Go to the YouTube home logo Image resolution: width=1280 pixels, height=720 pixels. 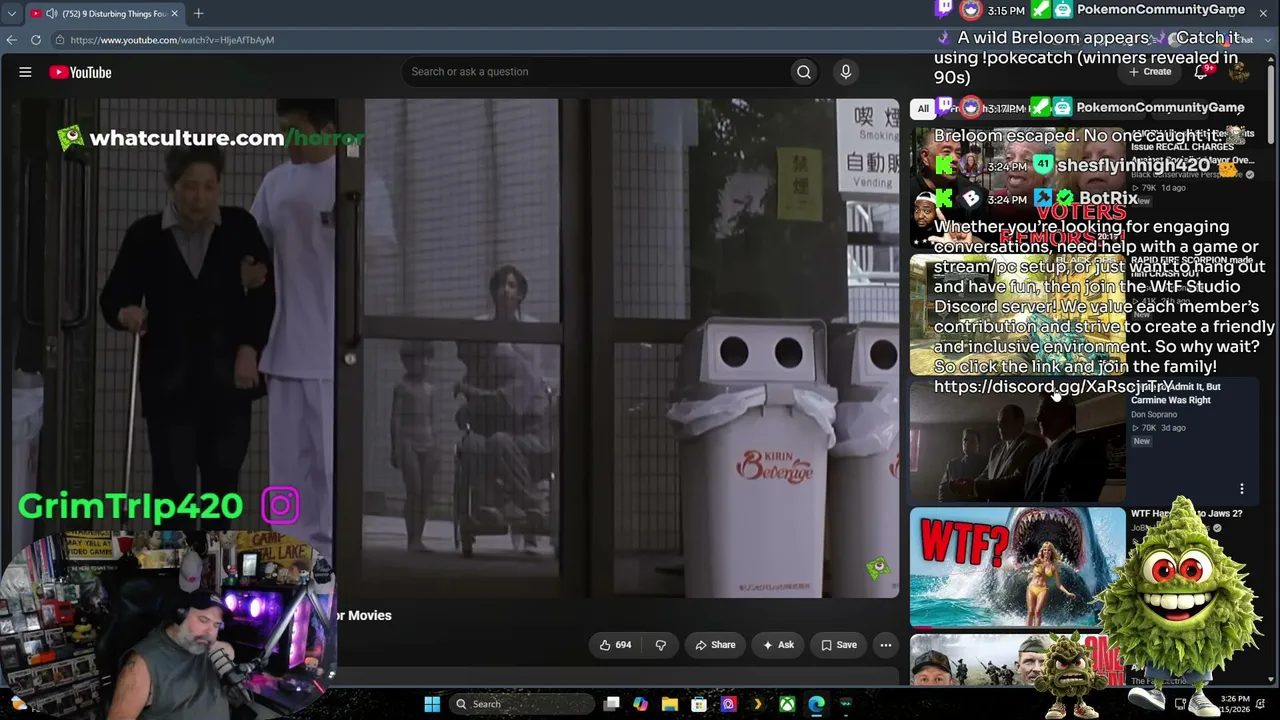(x=80, y=72)
